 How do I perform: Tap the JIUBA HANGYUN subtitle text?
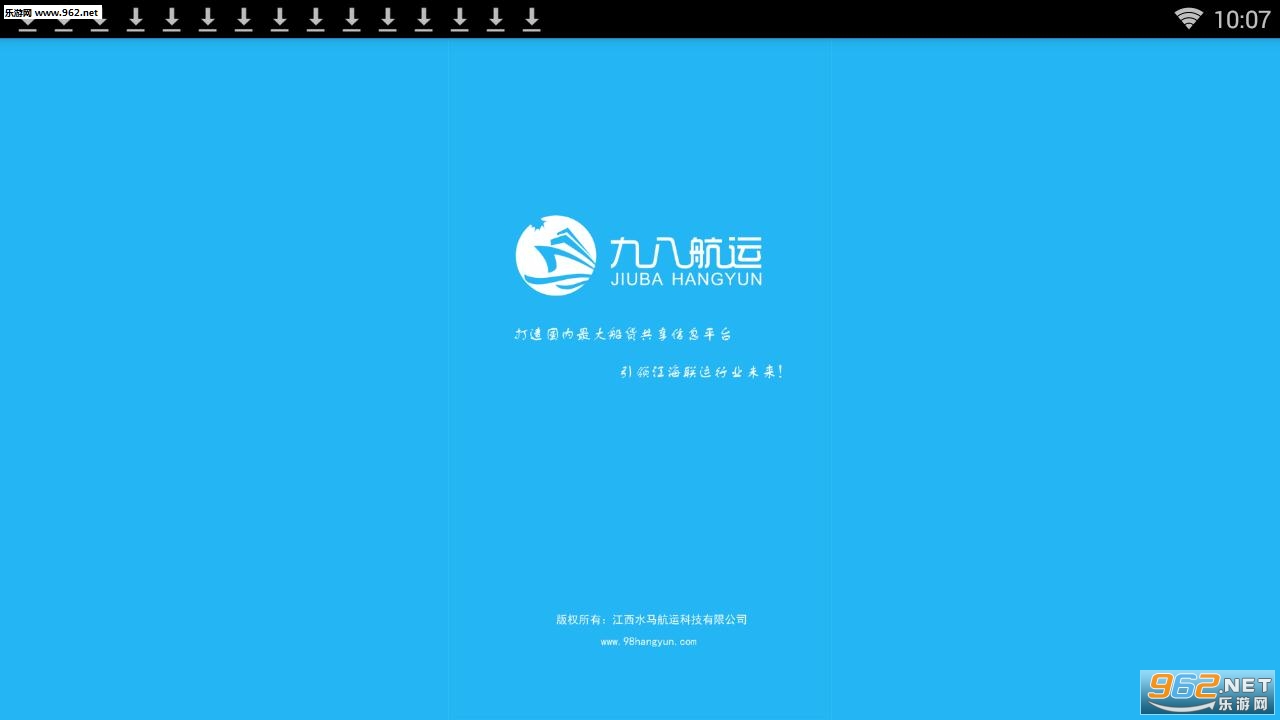click(685, 280)
